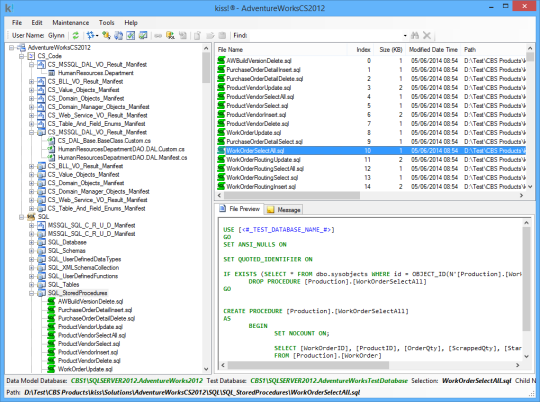Open the Edit menu
The height and width of the screenshot is (402, 540).
37,23
